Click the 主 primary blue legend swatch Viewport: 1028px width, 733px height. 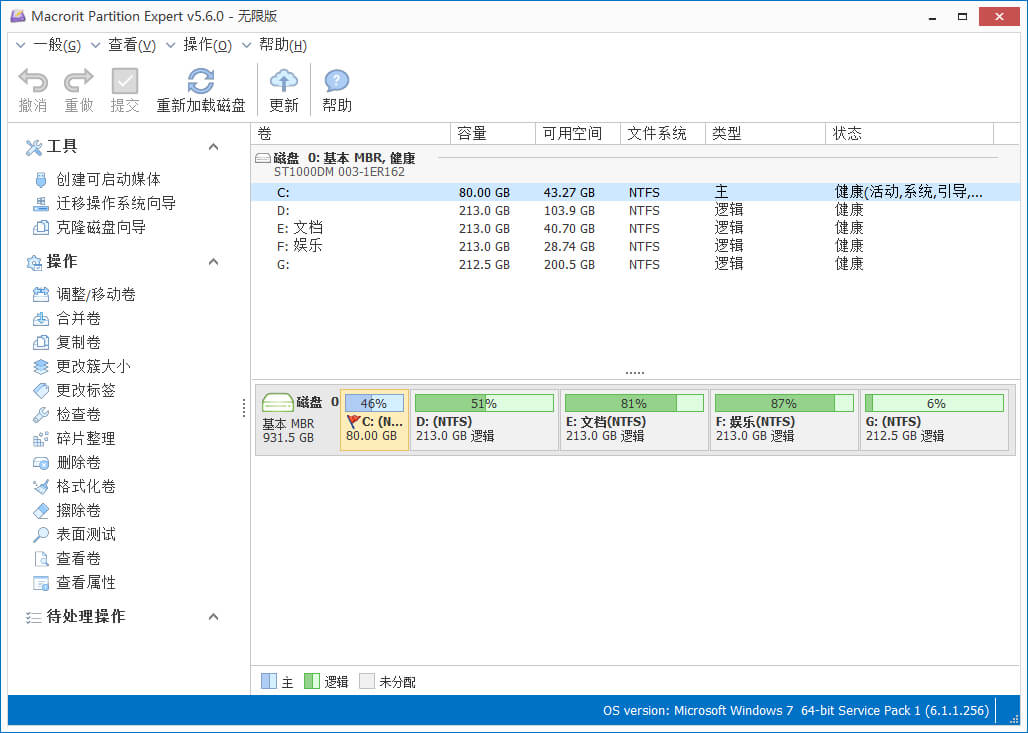click(269, 681)
